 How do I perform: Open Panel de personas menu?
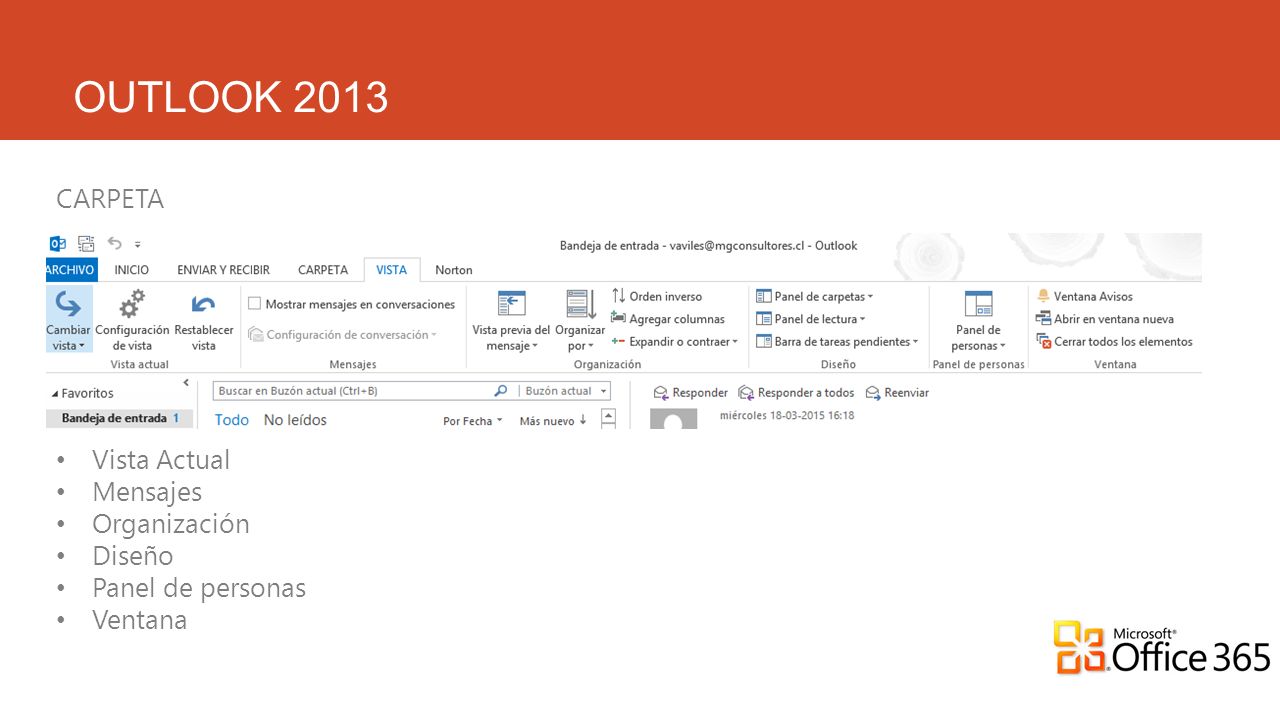pos(978,319)
